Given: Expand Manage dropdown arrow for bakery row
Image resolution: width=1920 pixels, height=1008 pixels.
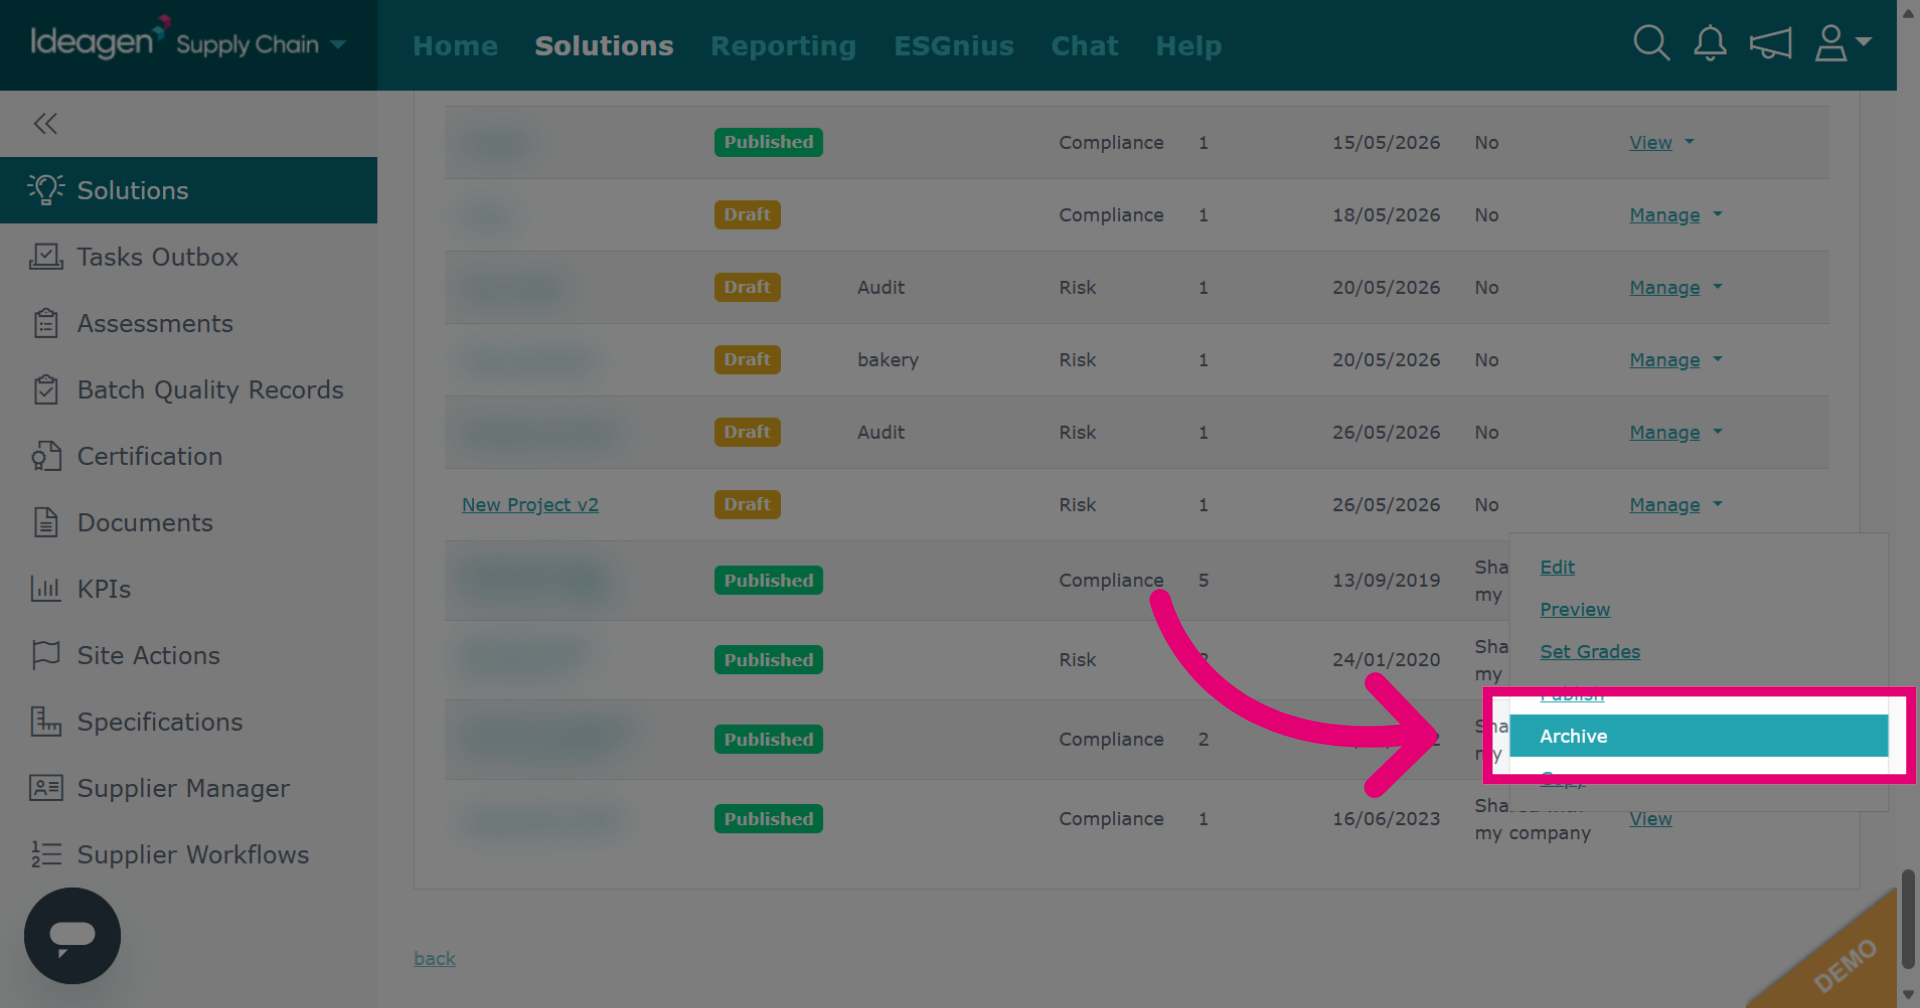Looking at the screenshot, I should tap(1717, 359).
